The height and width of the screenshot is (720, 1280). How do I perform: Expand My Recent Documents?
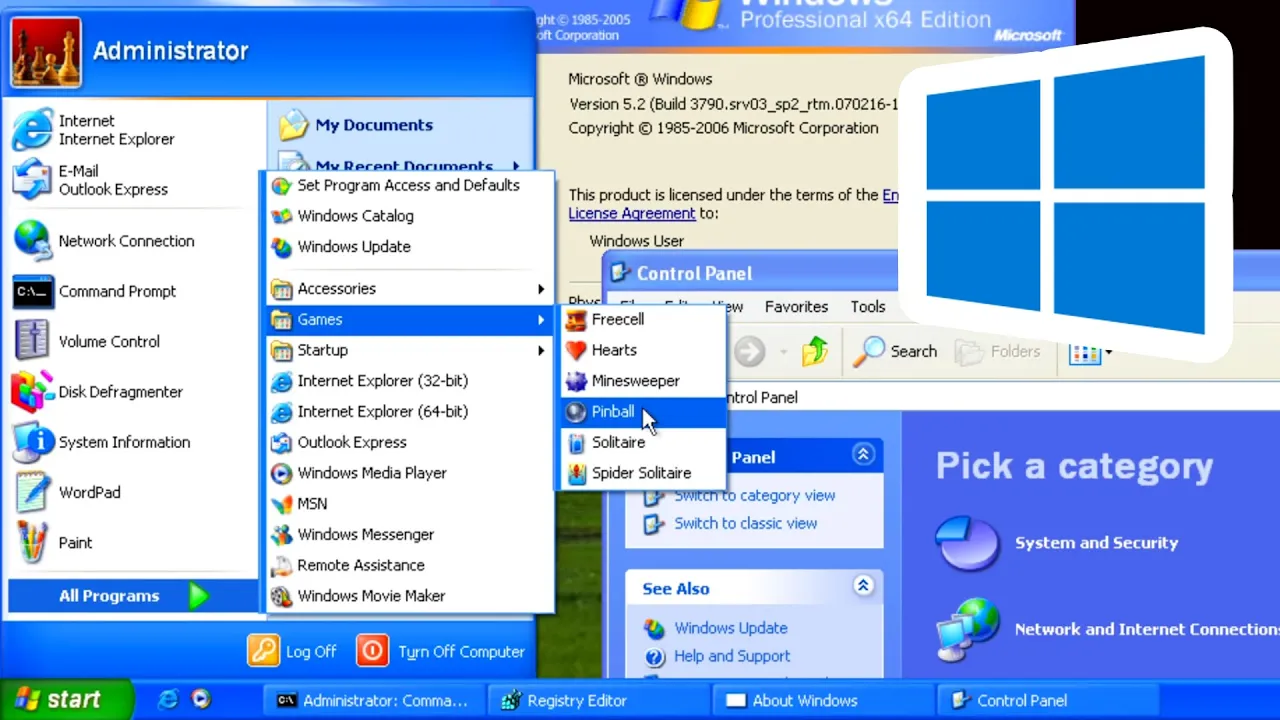coord(402,166)
